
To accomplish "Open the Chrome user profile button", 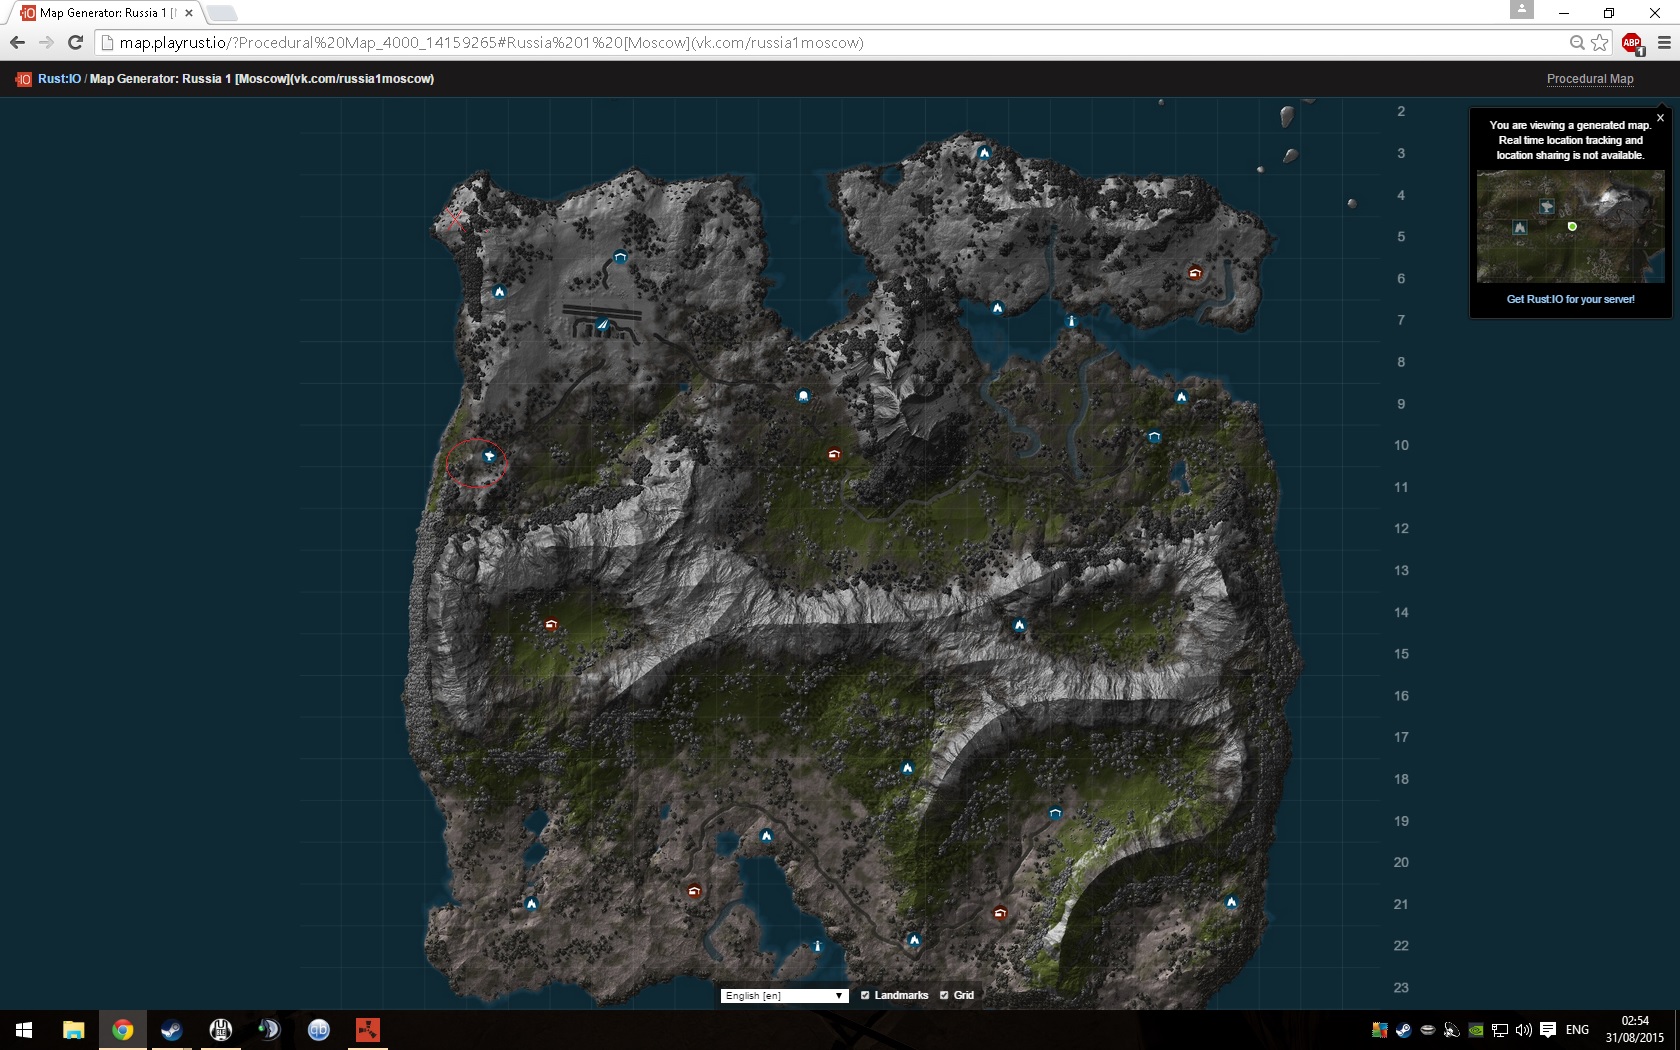I will point(1521,9).
